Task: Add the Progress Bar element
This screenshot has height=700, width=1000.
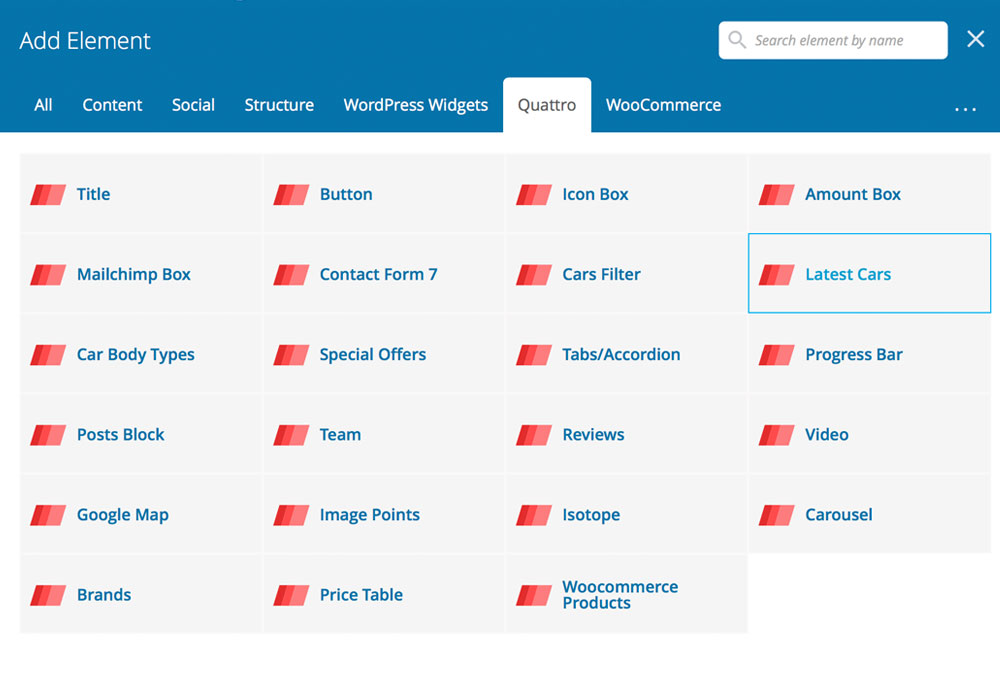Action: pyautogui.click(x=869, y=354)
